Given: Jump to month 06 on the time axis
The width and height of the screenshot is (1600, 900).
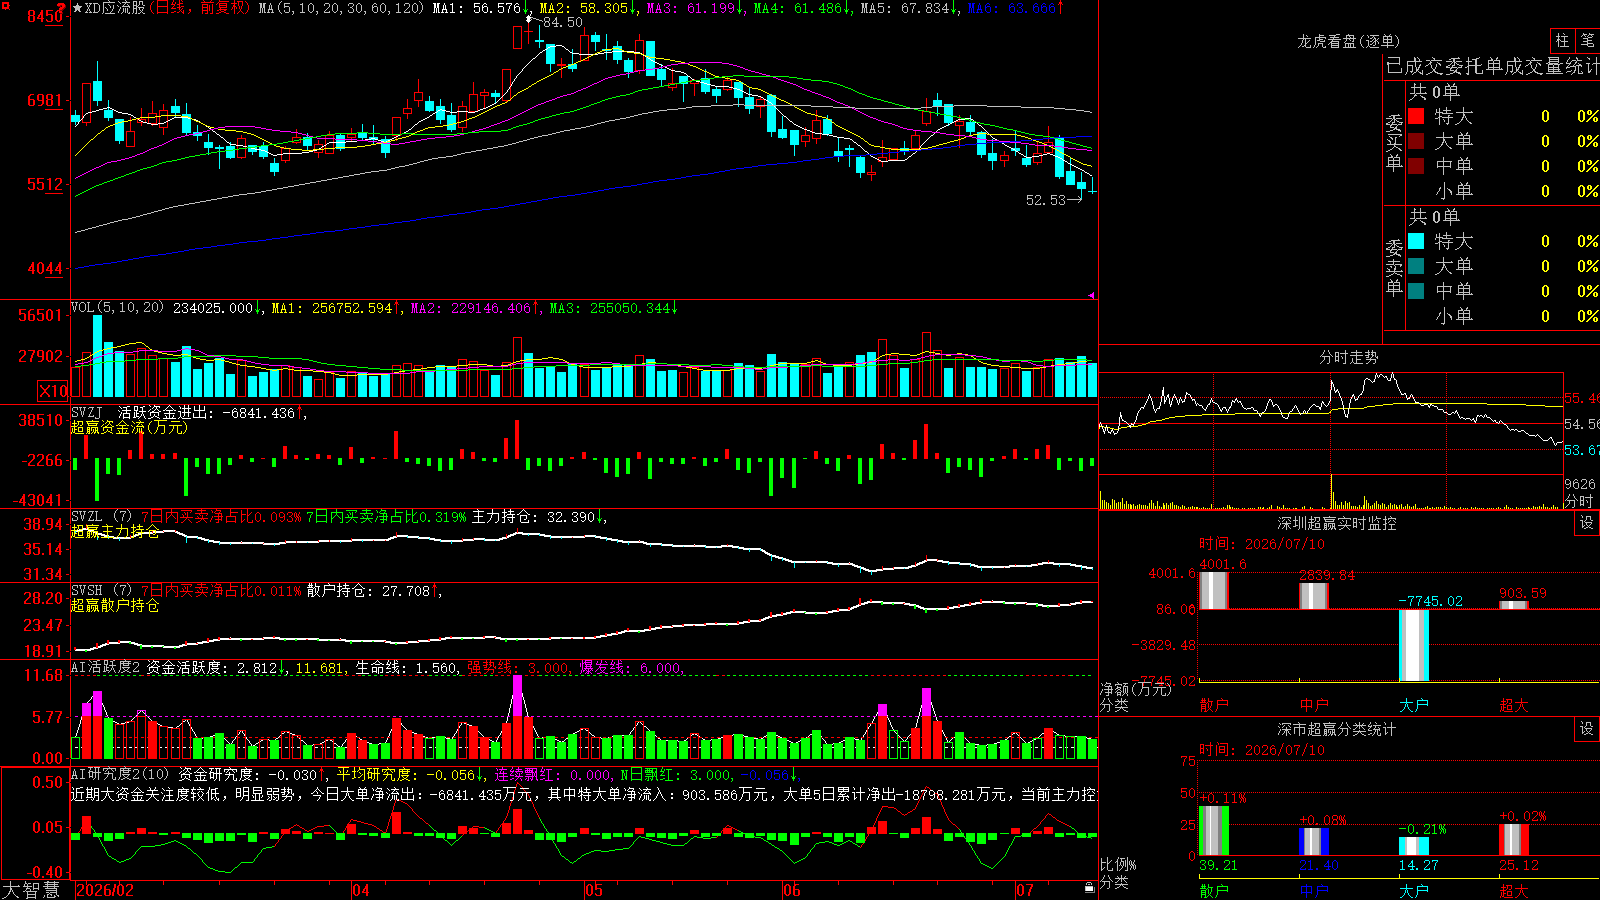Looking at the screenshot, I should 792,890.
